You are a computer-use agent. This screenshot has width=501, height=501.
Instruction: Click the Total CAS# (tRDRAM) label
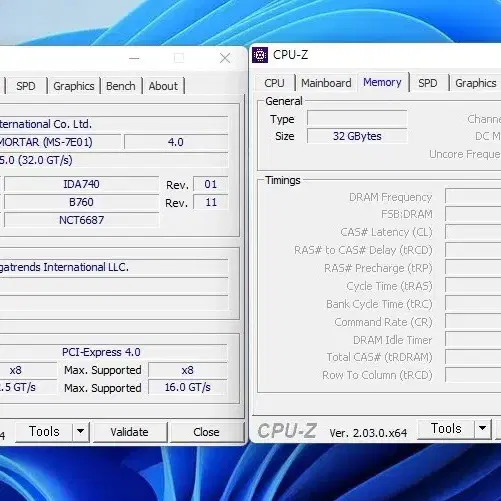379,357
